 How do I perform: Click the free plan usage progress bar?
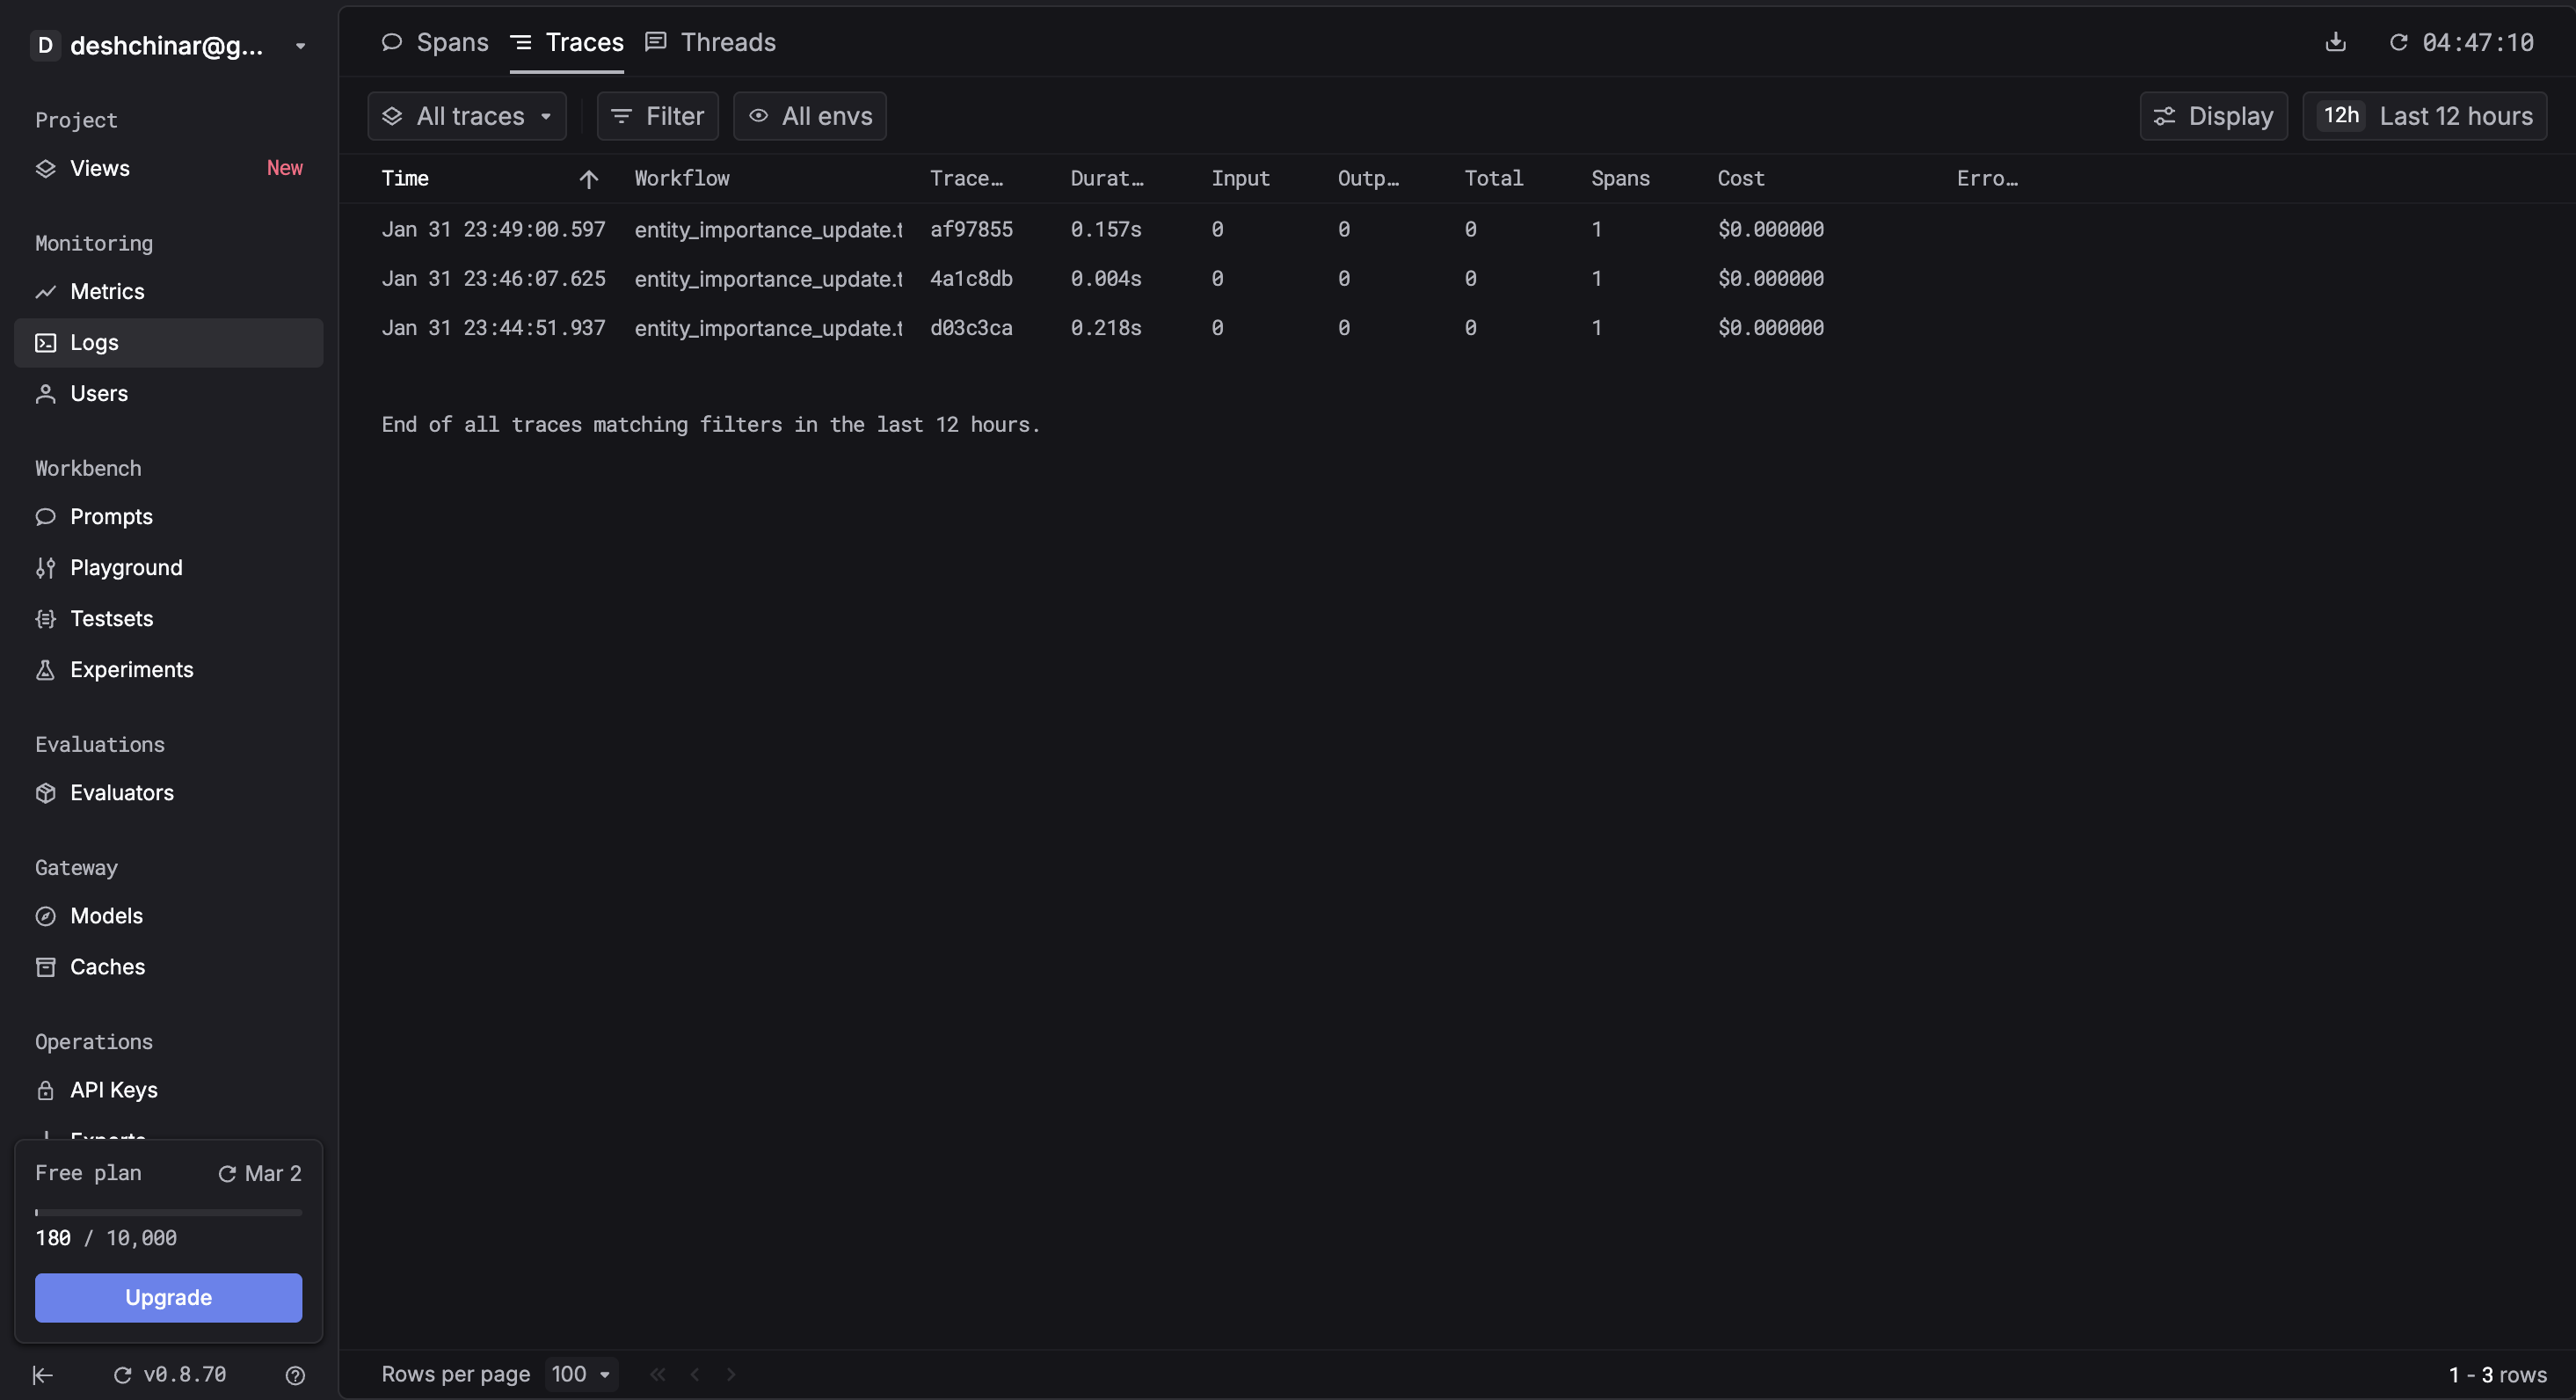[168, 1212]
